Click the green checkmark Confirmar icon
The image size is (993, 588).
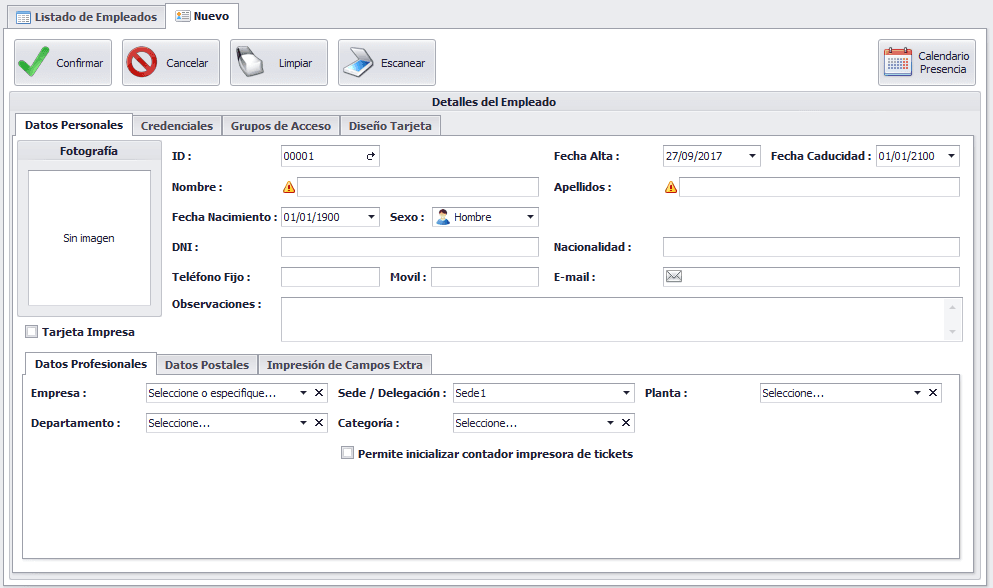[34, 62]
